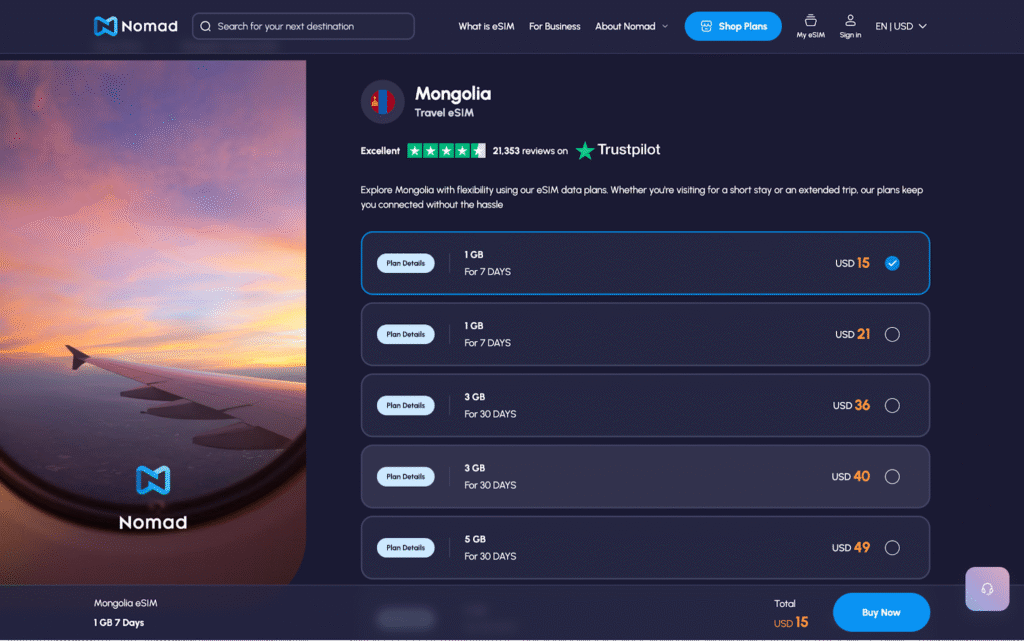1024x641 pixels.
Task: Click the Mongolia eSIM summary label
Action: 125,603
